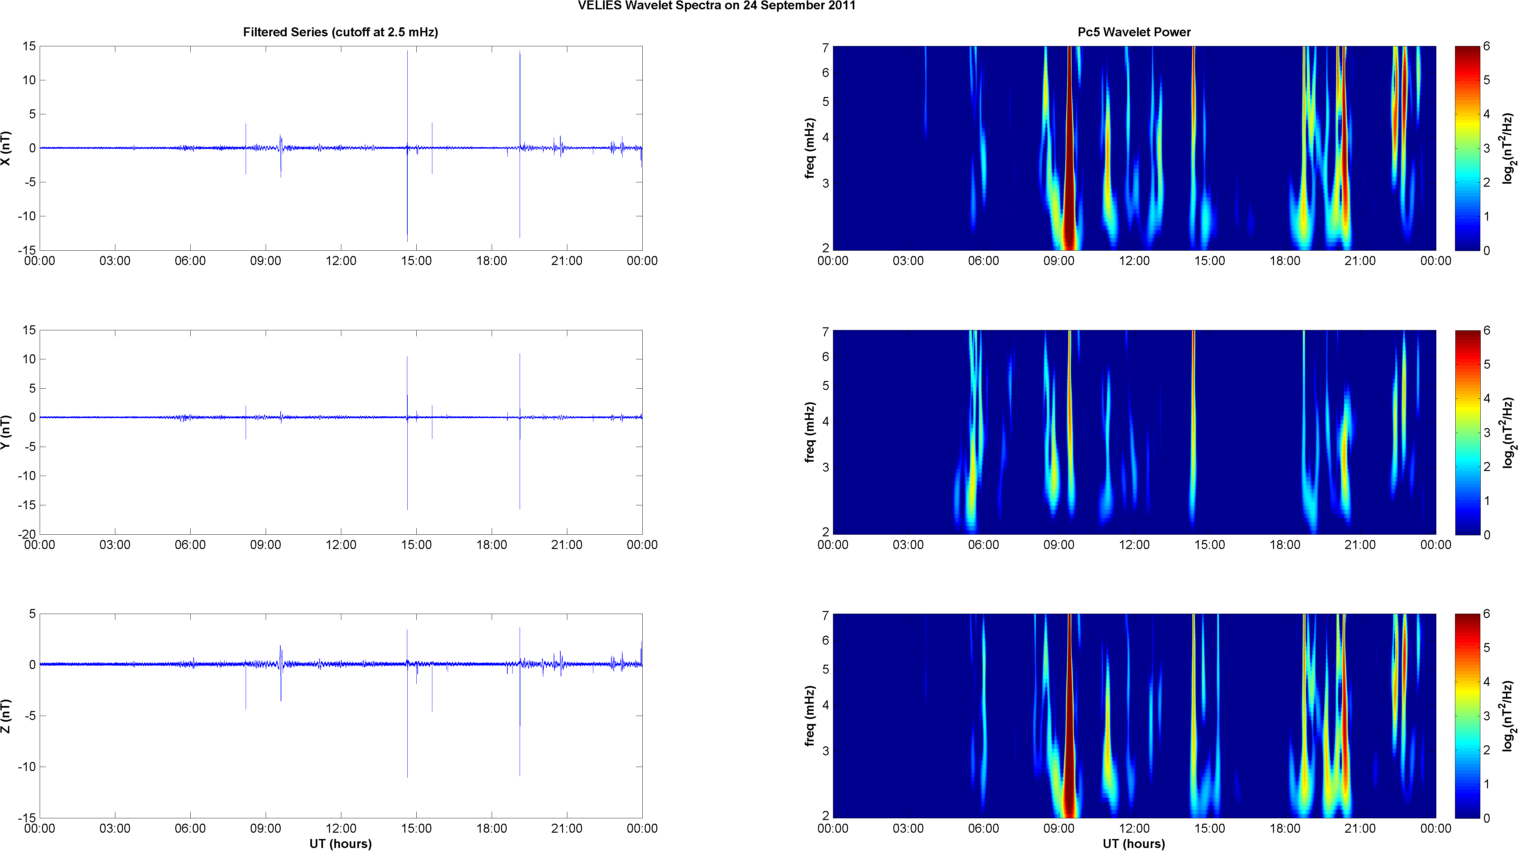Click the 'X (nT)' axis label
Image resolution: width=1518 pixels, height=851 pixels.
pyautogui.click(x=7, y=148)
